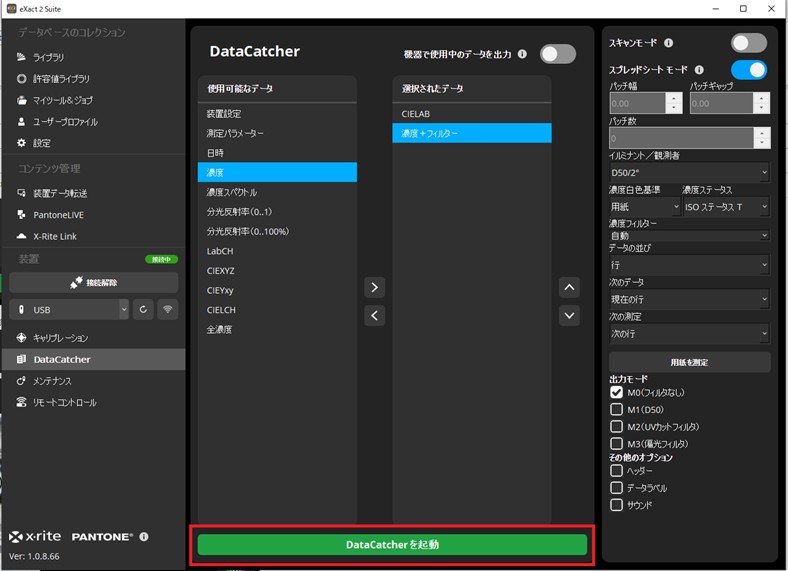788x571 pixels.
Task: Check the M1(D50) output mode
Action: pyautogui.click(x=616, y=409)
